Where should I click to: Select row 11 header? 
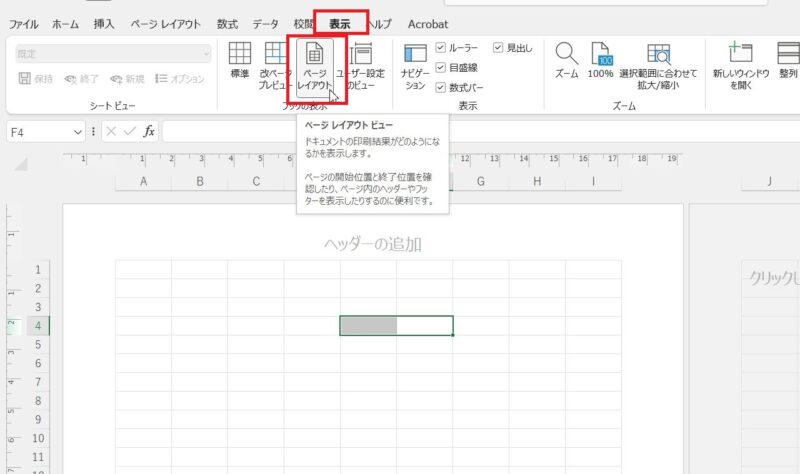coord(38,457)
